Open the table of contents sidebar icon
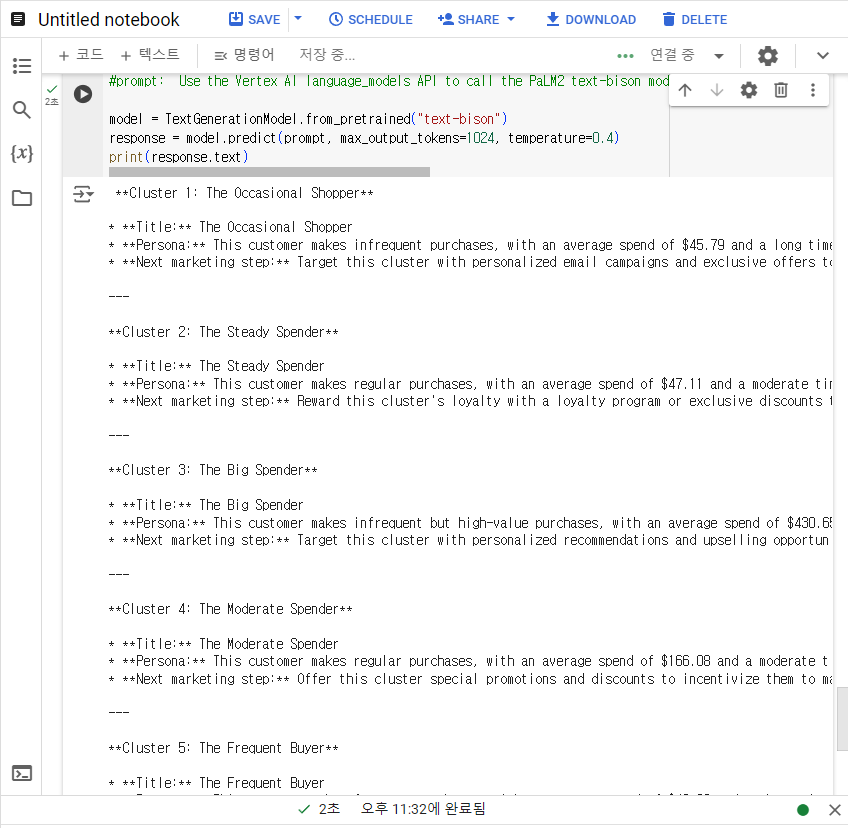Viewport: 848px width, 828px height. tap(22, 66)
